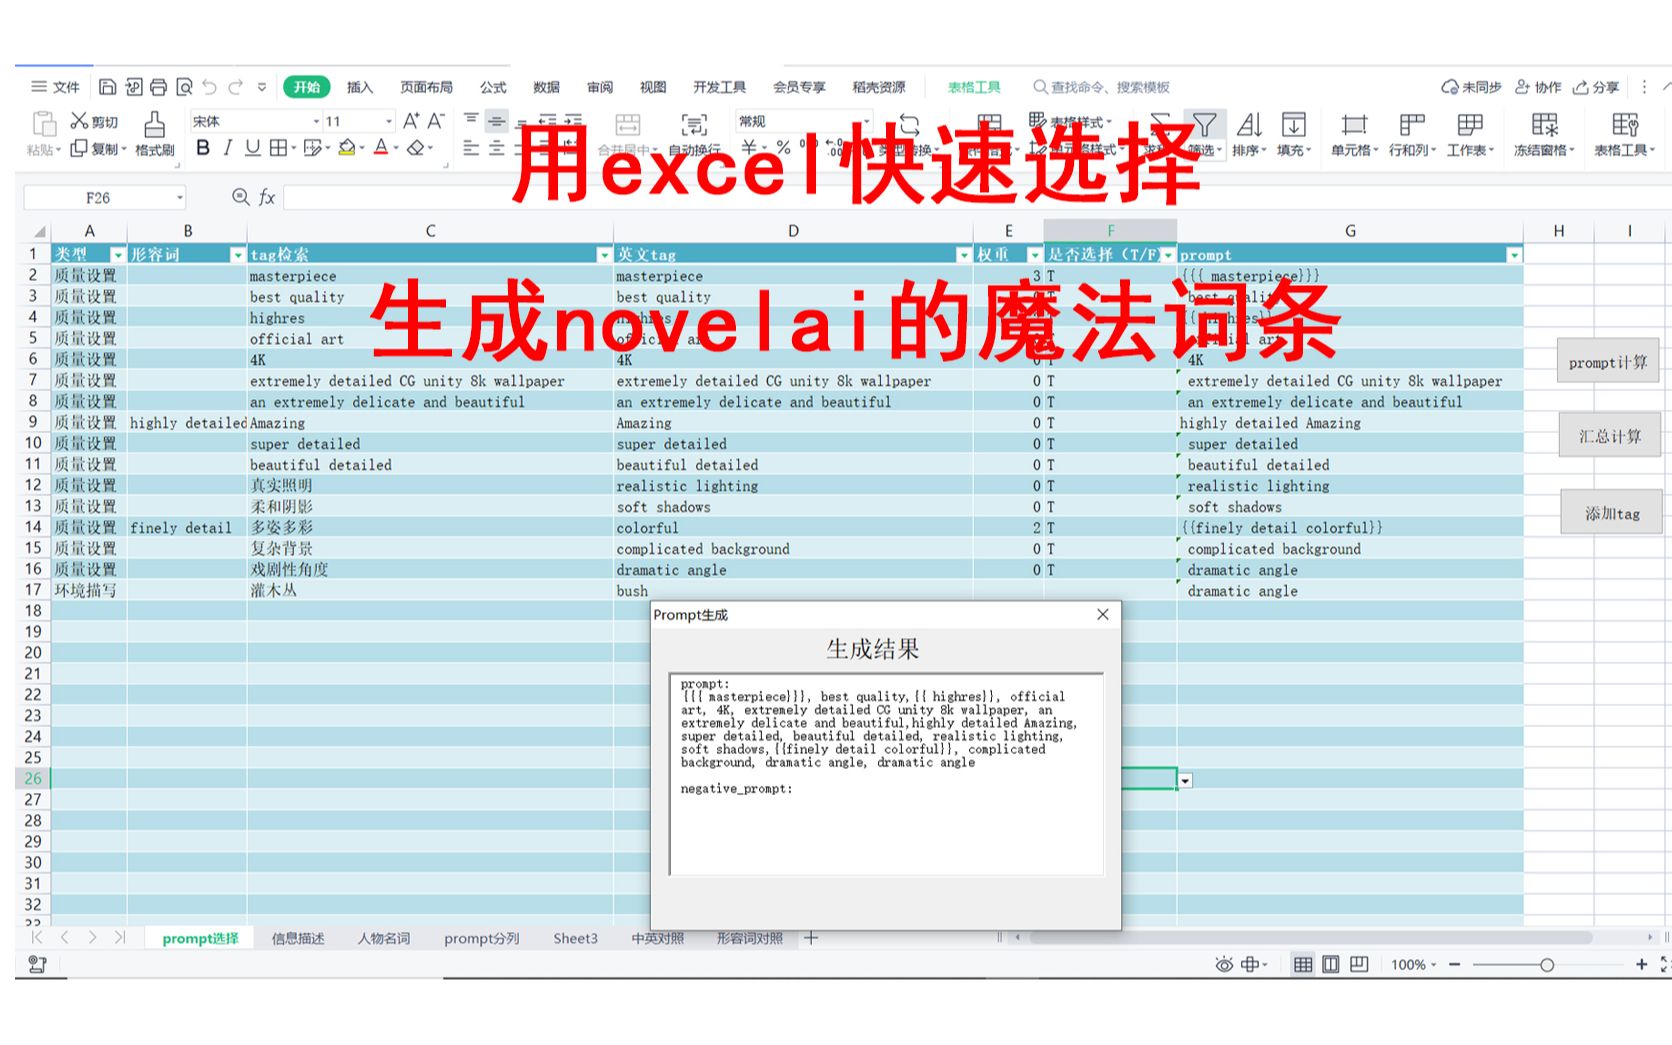
Task: Open Print Preview icon
Action: 184,87
